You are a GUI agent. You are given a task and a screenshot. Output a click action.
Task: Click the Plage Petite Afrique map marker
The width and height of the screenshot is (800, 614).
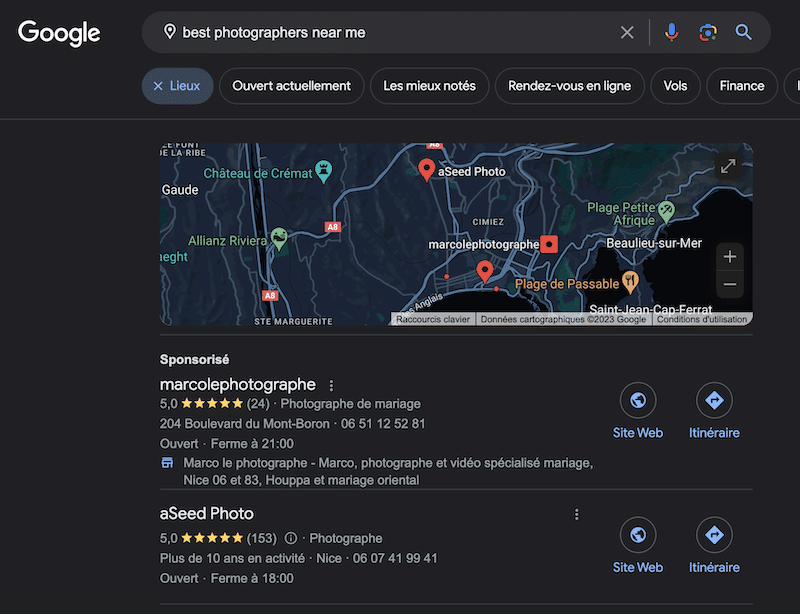[666, 211]
